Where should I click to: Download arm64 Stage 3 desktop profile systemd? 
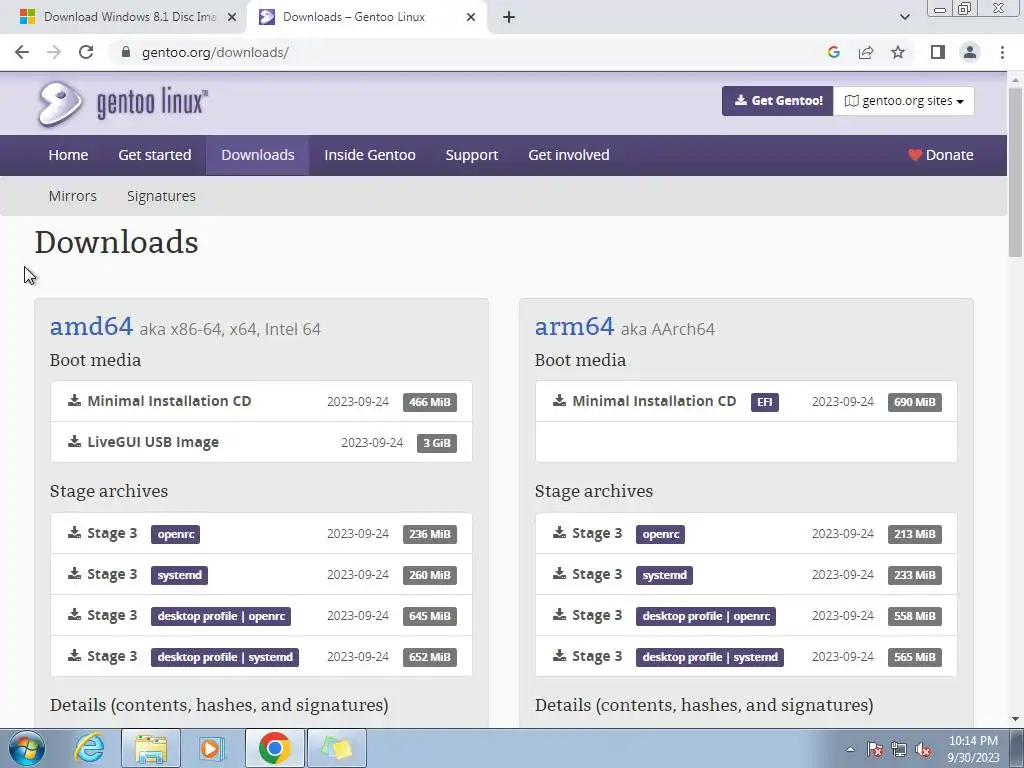pos(746,656)
